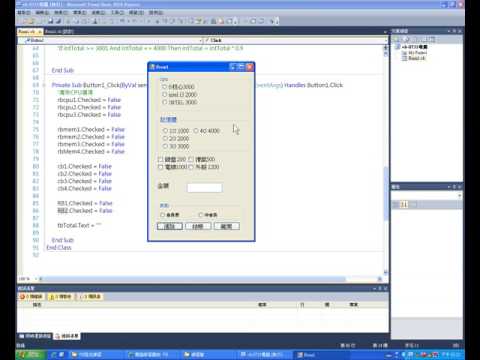Image resolution: width=480 pixels, height=360 pixels.
Task: Click the Save icon in the toolbar
Action: 51,21
